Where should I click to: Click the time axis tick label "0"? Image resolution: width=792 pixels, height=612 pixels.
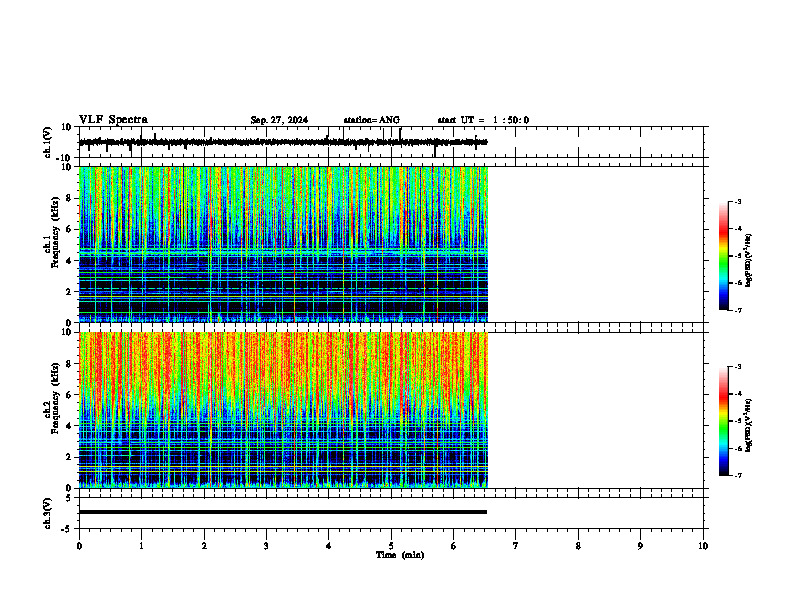click(79, 546)
